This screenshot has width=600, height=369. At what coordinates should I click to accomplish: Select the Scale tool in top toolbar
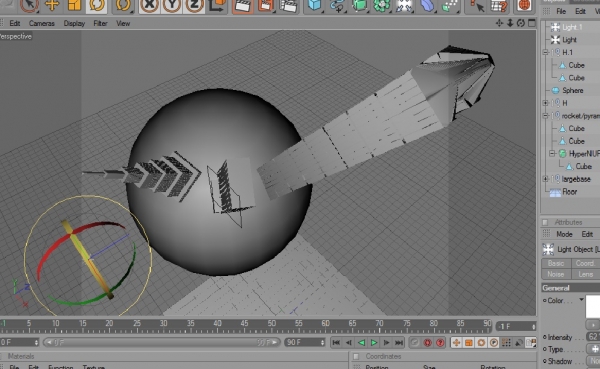(x=74, y=5)
